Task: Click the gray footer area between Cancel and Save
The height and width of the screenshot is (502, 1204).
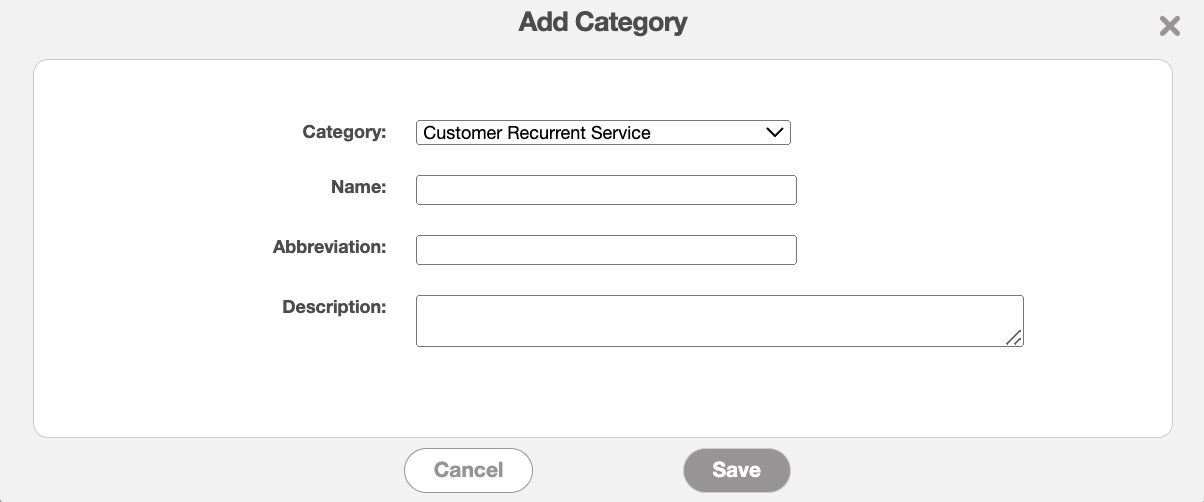Action: click(x=608, y=470)
